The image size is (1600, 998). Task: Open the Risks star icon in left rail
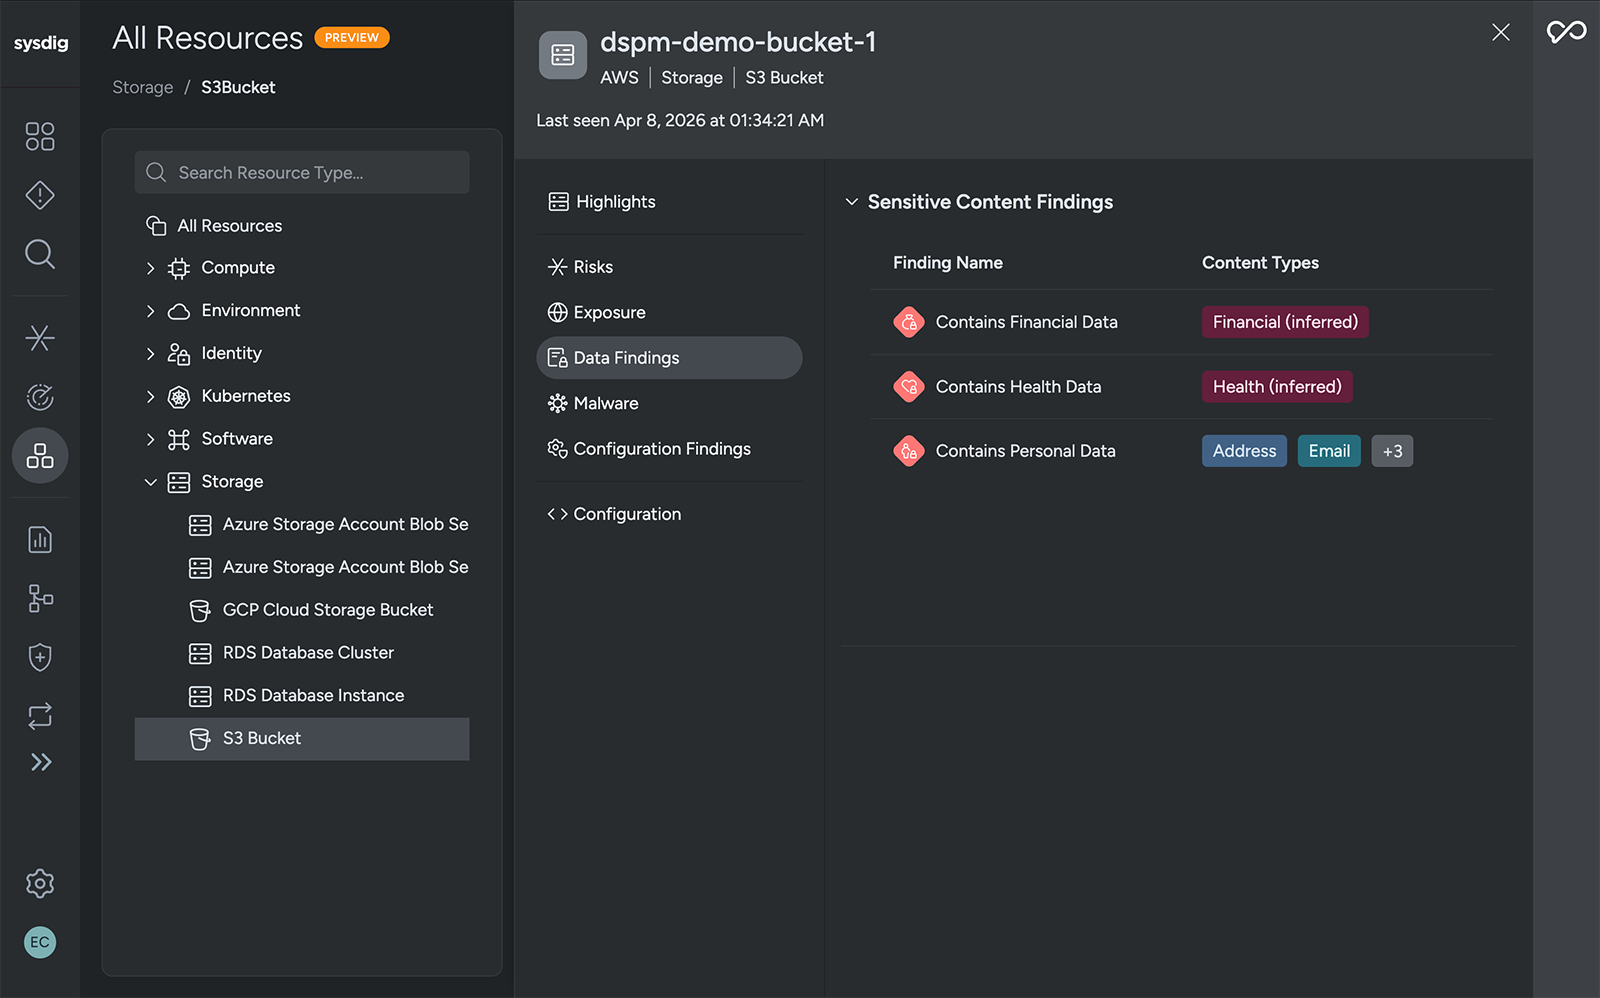(x=40, y=338)
